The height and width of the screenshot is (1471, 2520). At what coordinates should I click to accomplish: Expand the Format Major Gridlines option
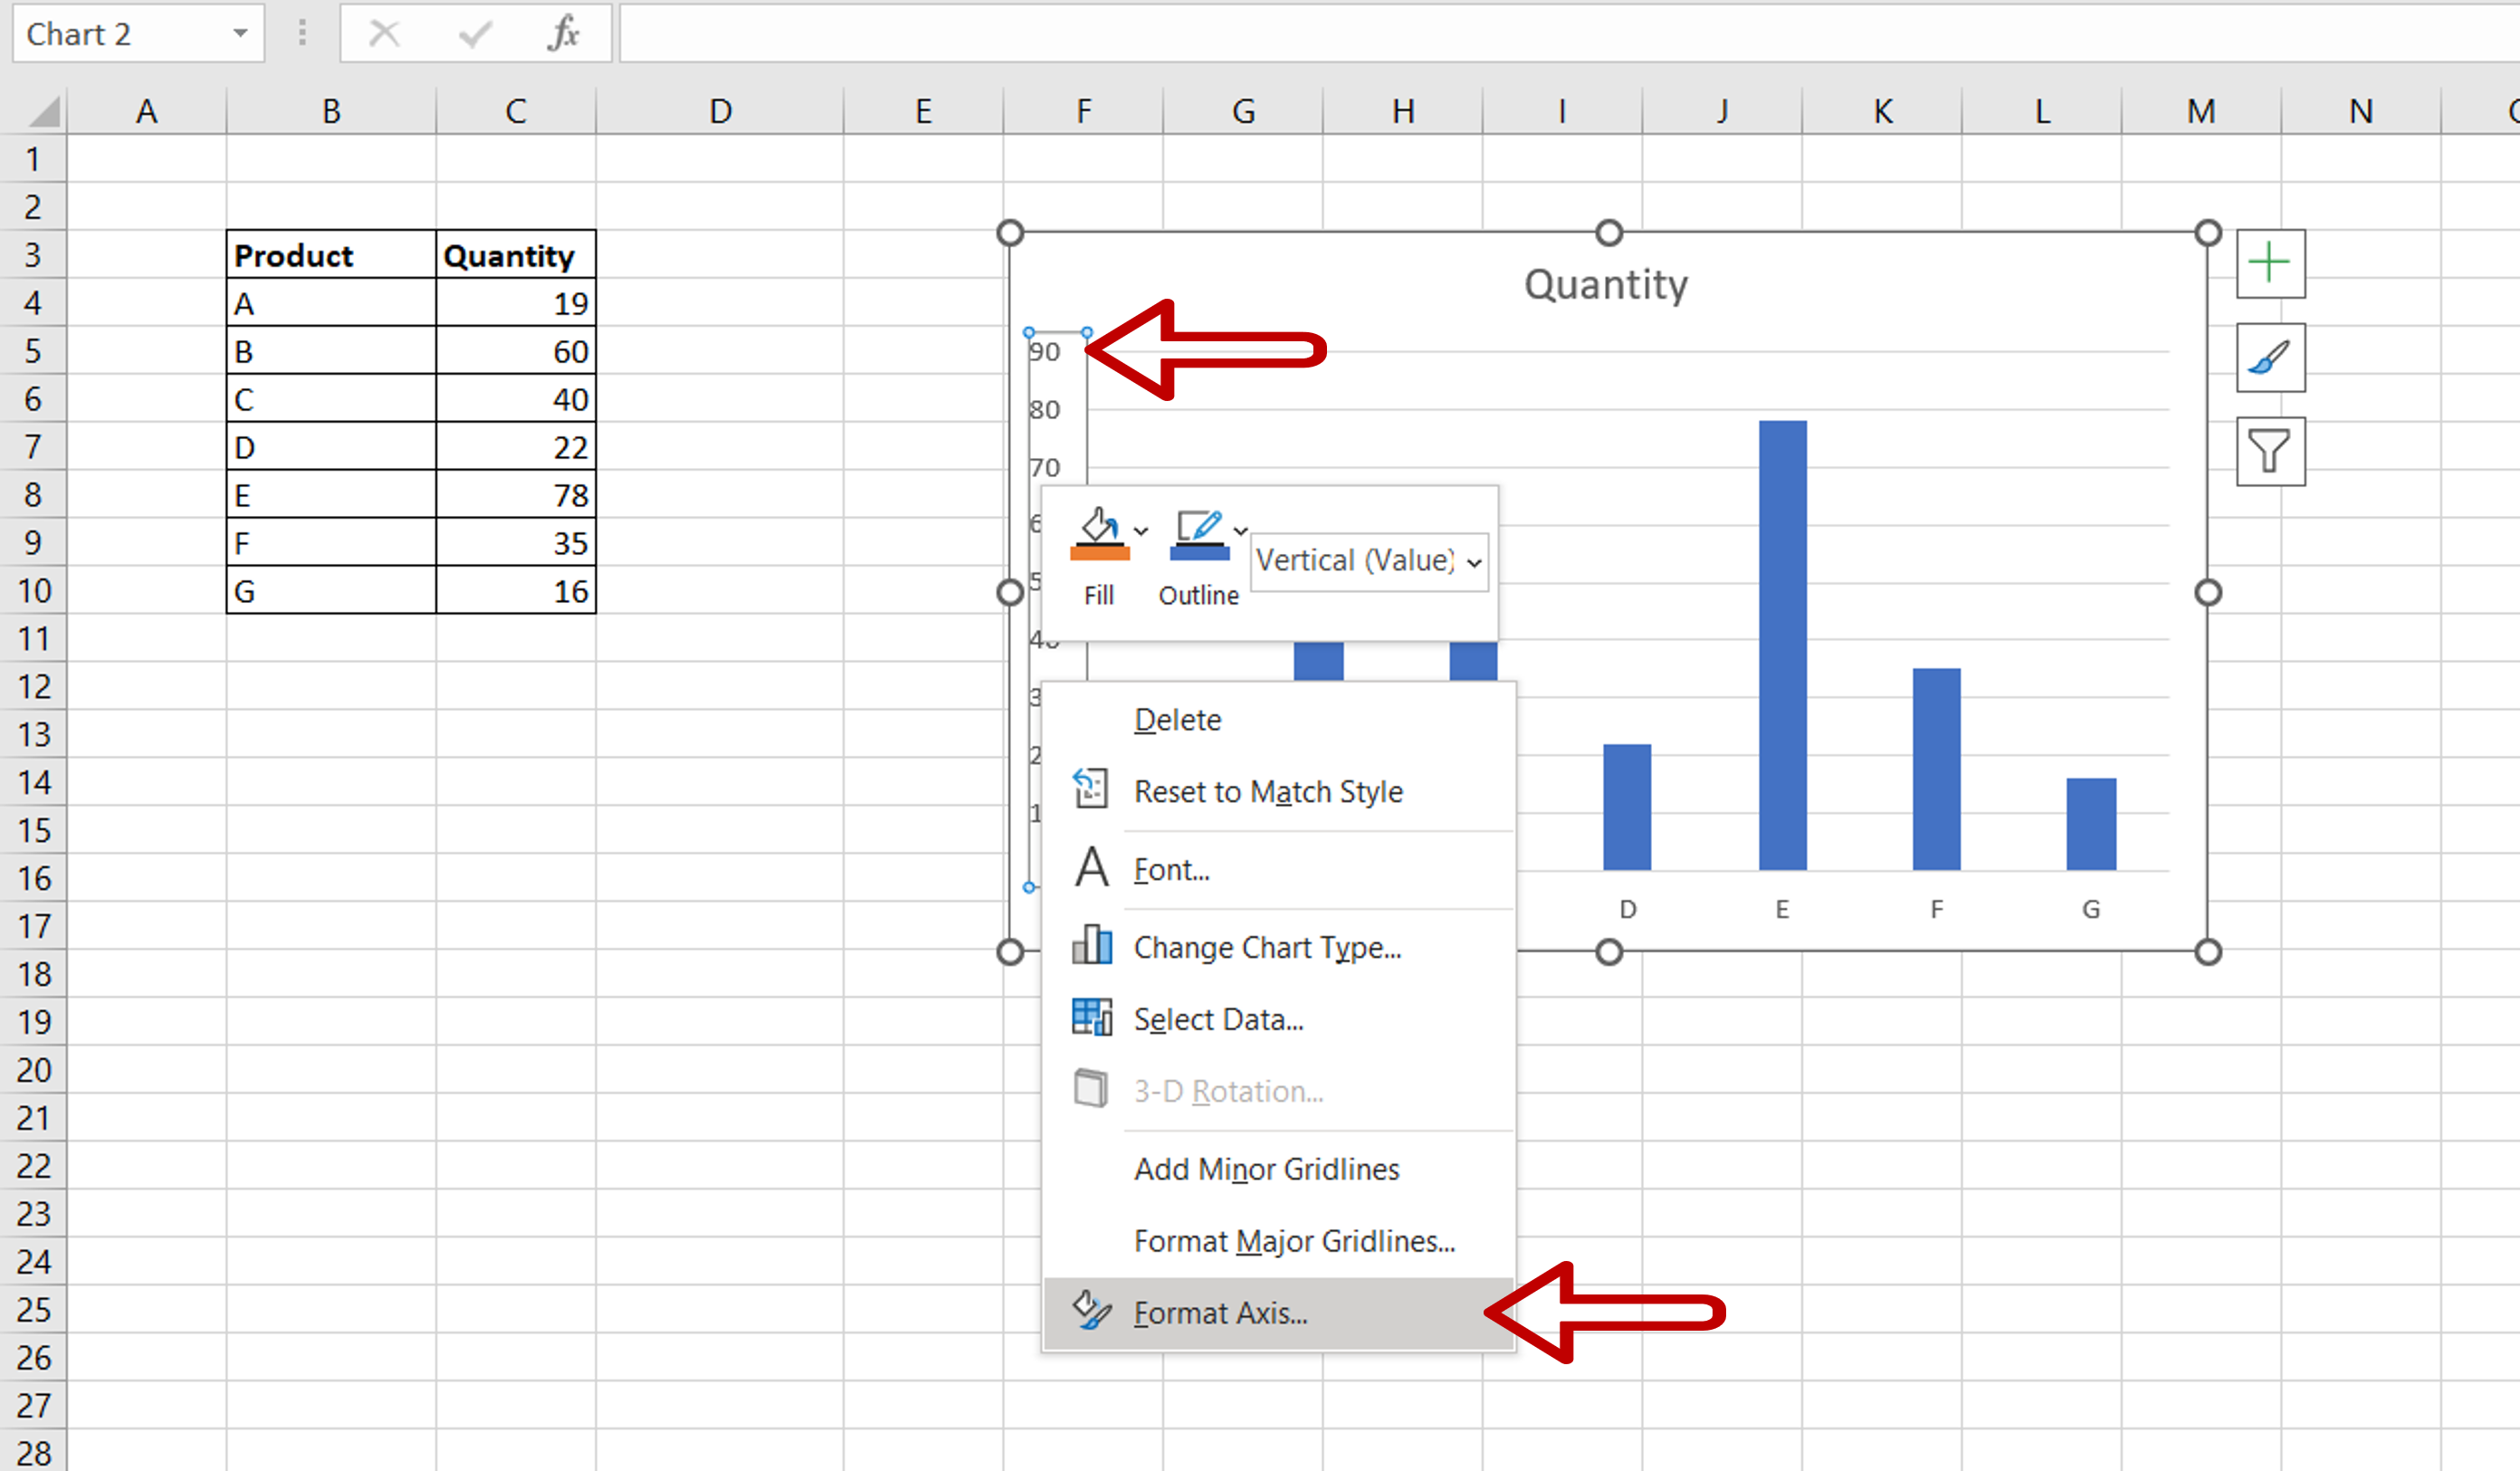coord(1291,1240)
